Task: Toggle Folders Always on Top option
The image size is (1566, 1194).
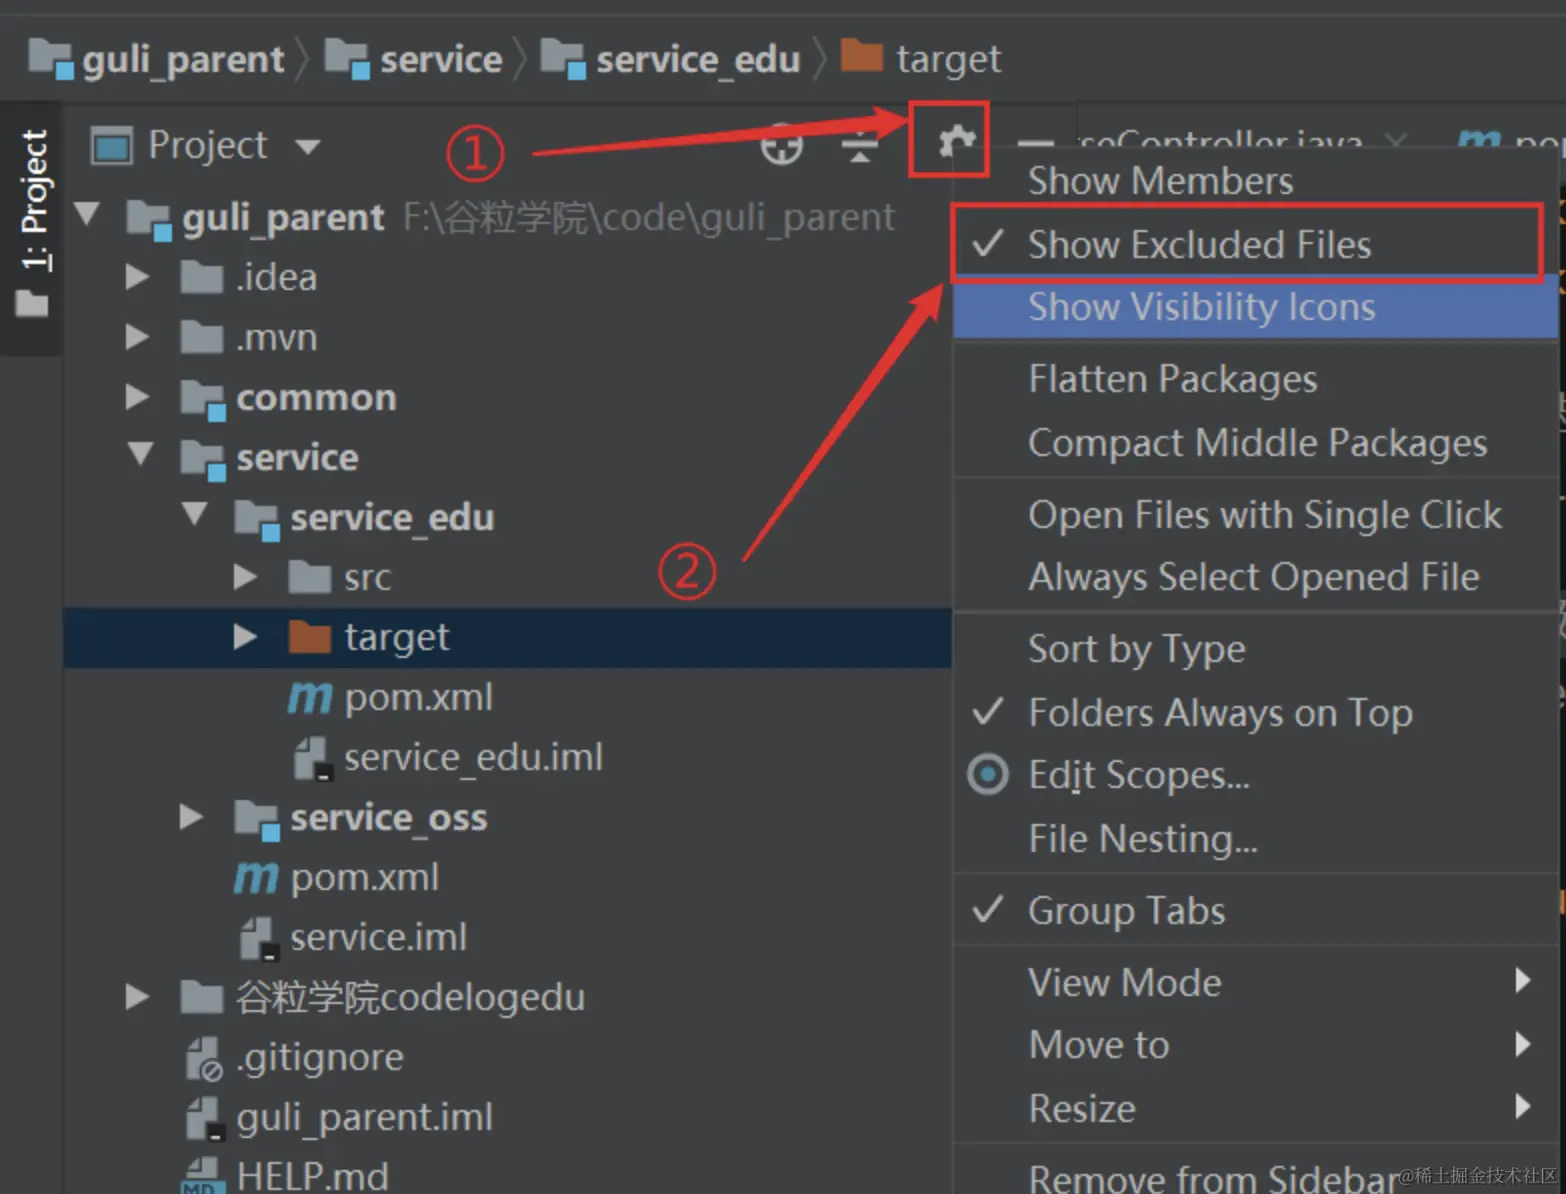Action: [1219, 713]
